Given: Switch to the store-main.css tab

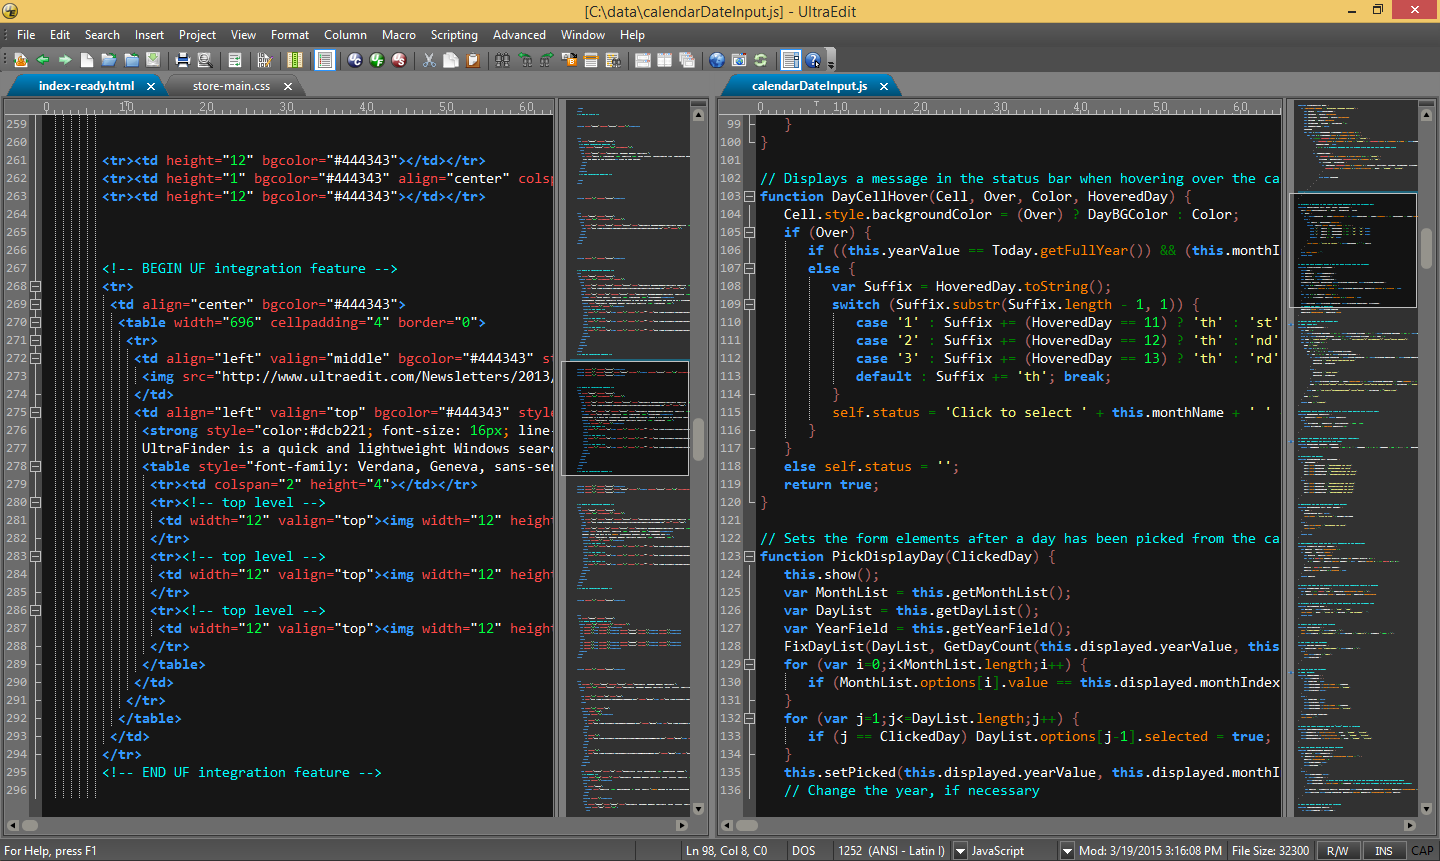Looking at the screenshot, I should (x=231, y=86).
